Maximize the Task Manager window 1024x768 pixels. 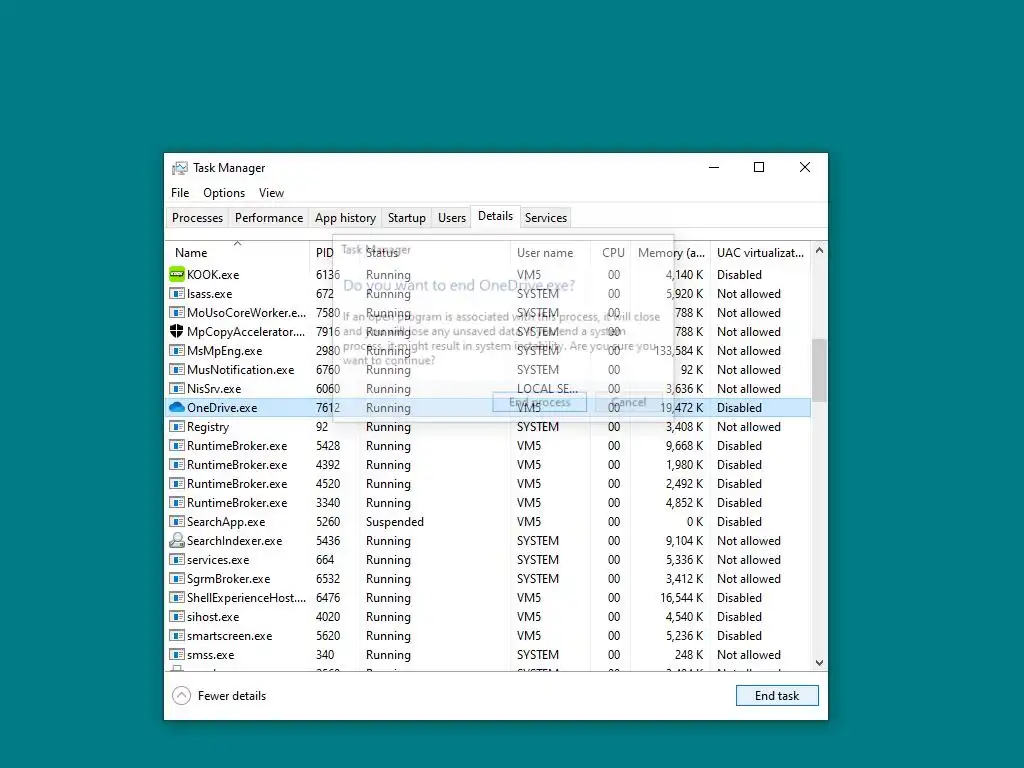click(x=759, y=167)
